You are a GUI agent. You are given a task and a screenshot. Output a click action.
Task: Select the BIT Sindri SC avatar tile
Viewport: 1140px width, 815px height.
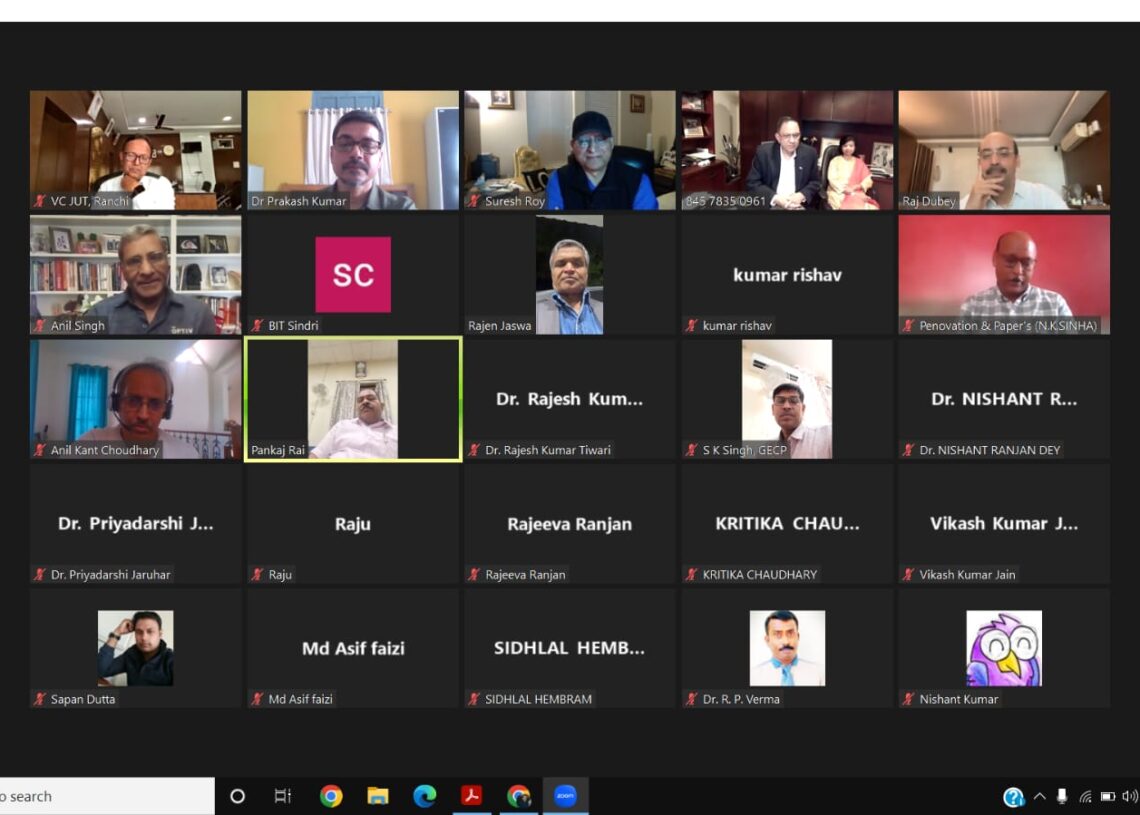[353, 275]
